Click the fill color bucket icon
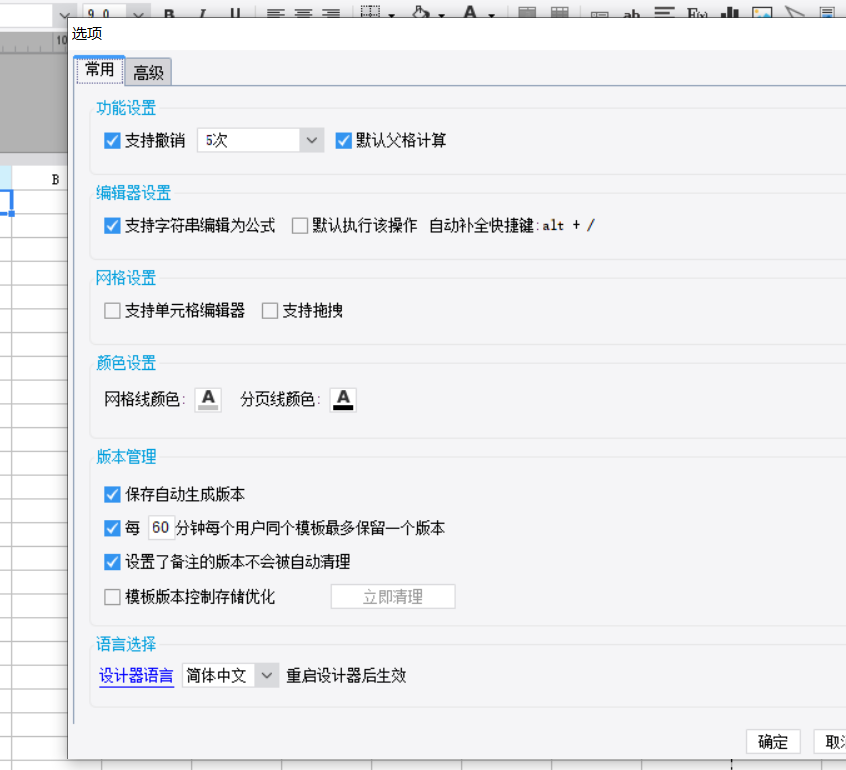The height and width of the screenshot is (770, 846). [420, 12]
